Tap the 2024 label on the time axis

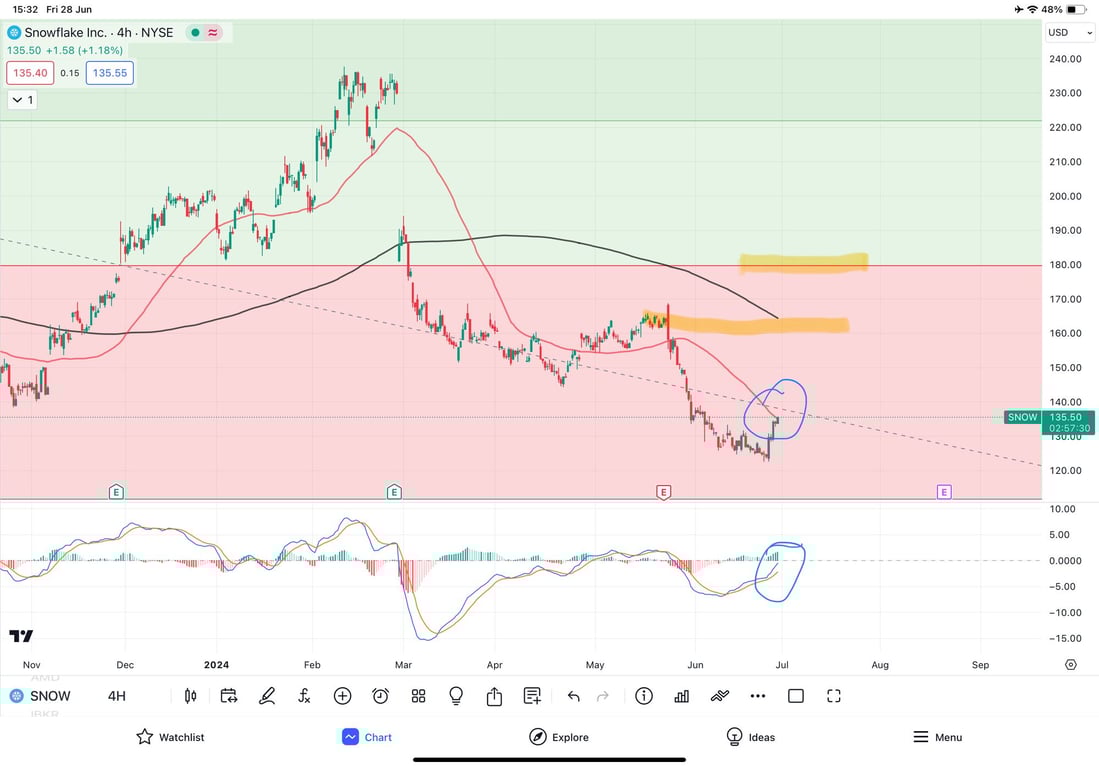coord(216,664)
